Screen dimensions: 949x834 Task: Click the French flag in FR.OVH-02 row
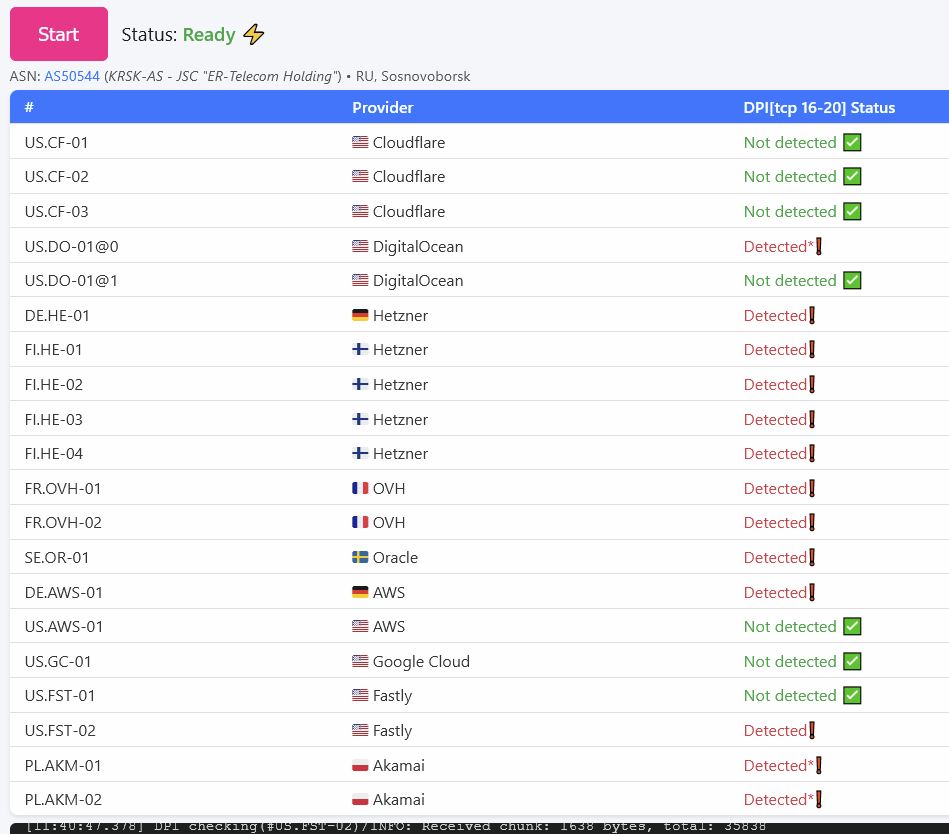tap(360, 522)
